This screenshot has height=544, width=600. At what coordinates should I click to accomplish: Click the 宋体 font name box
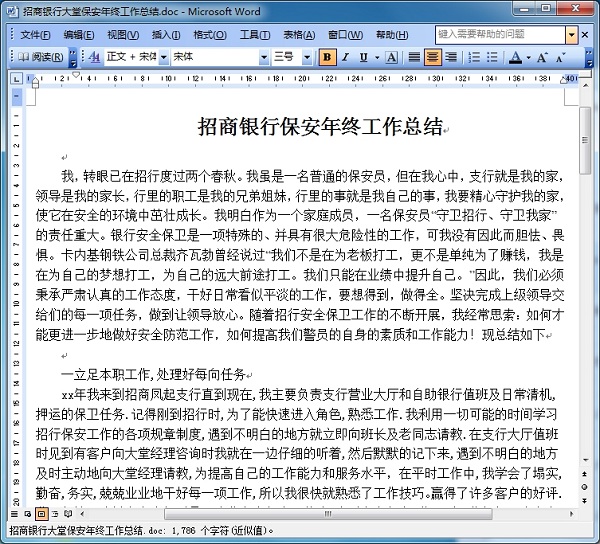click(215, 57)
